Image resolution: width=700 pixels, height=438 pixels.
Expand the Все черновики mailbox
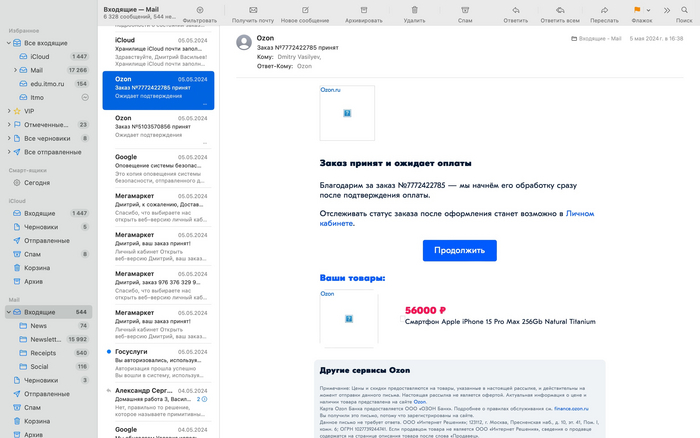[x=8, y=138]
